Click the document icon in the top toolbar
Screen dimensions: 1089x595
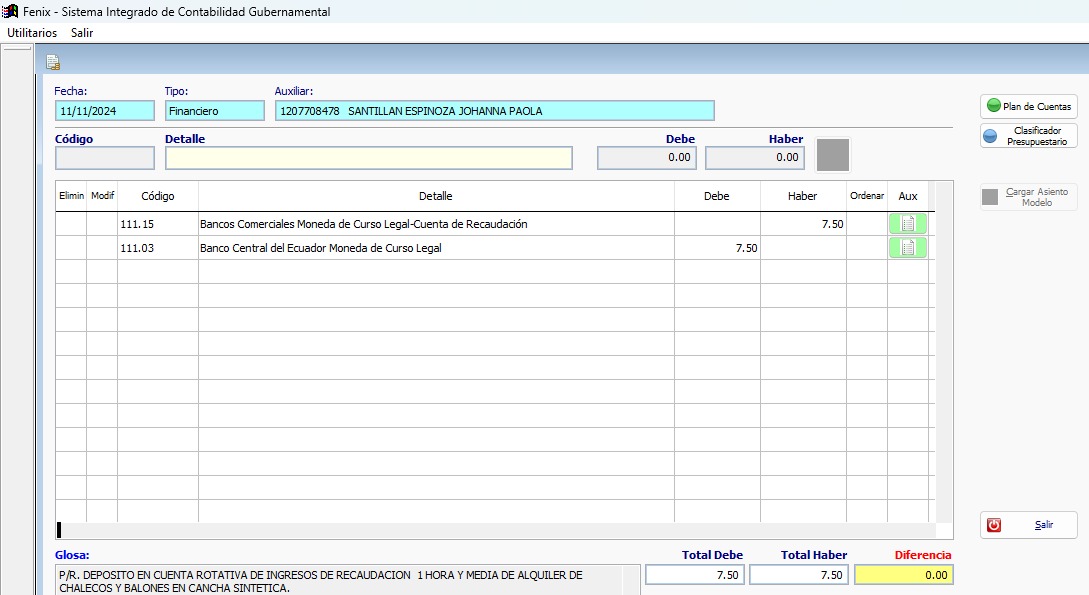click(53, 62)
